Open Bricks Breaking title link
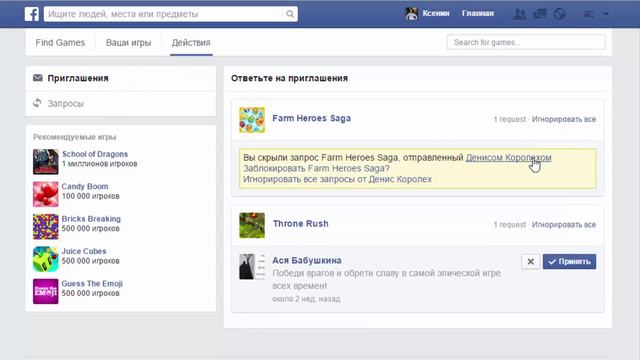This screenshot has width=640, height=360. point(91,219)
